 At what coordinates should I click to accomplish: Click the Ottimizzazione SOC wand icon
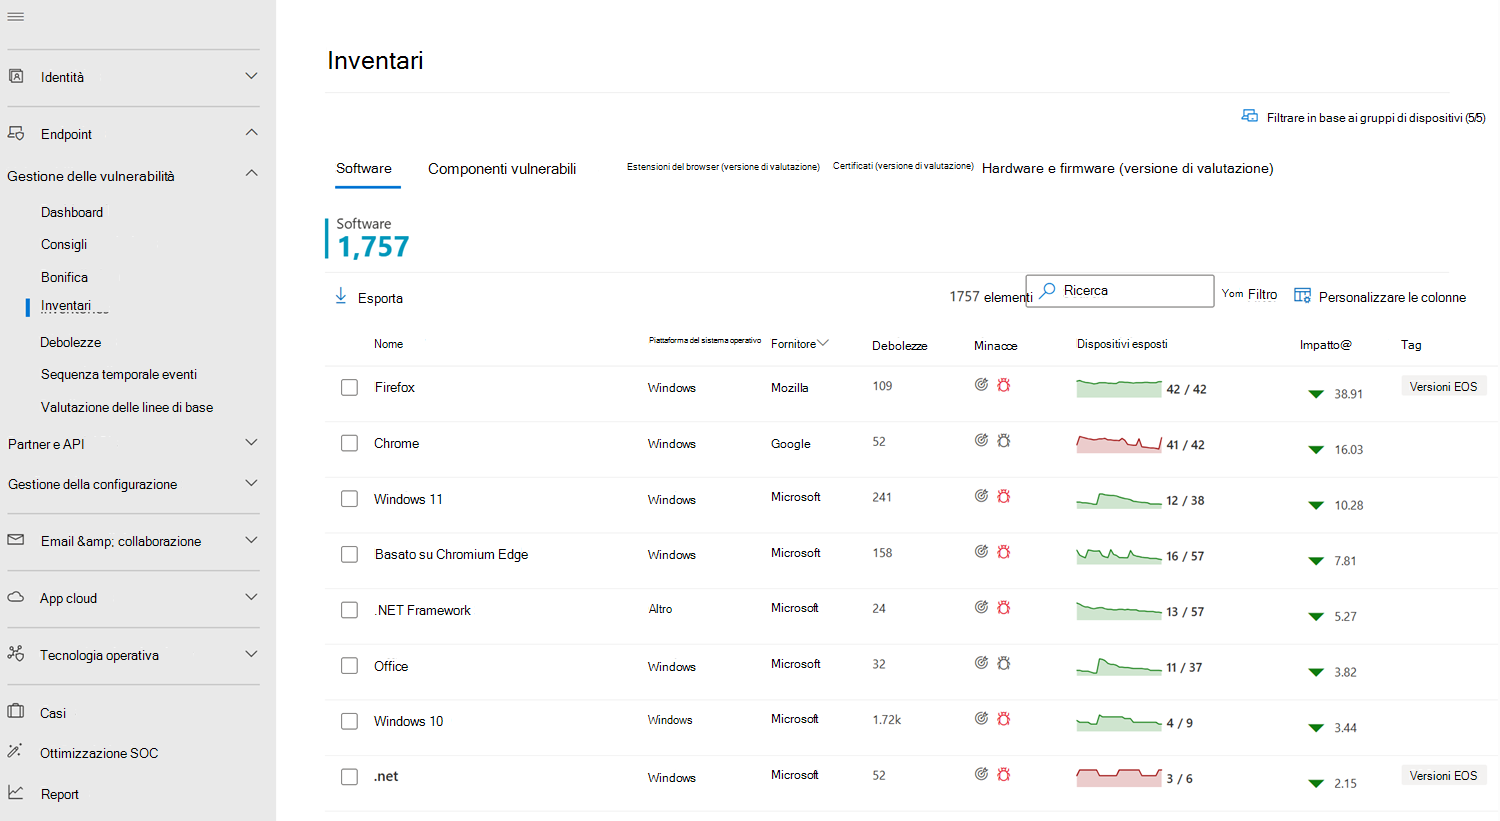tap(15, 751)
